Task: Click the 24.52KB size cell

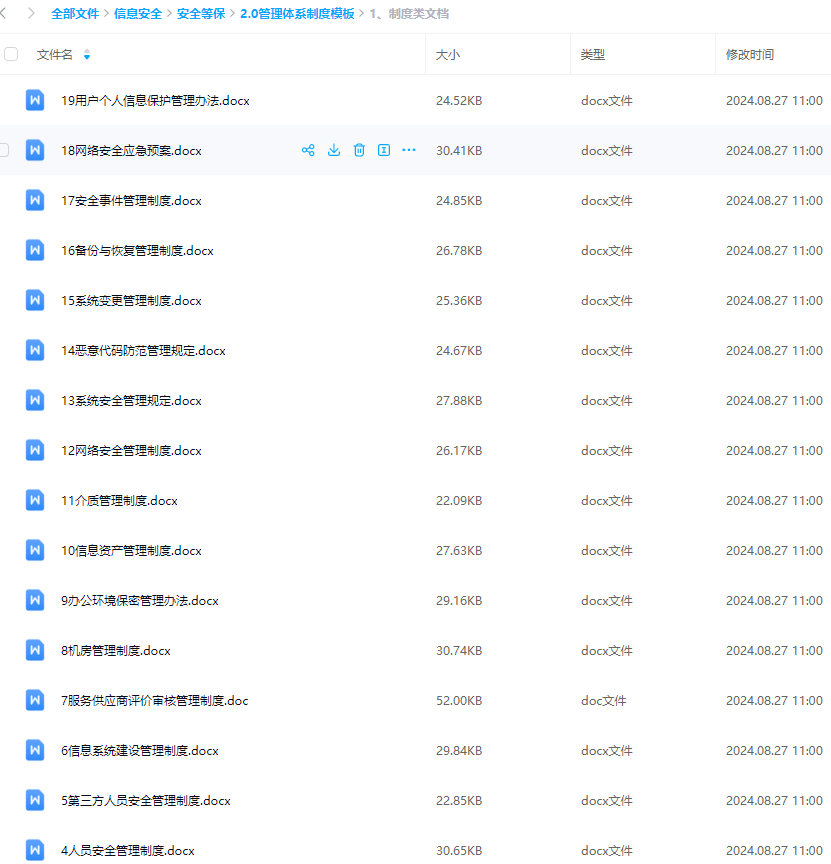Action: pyautogui.click(x=459, y=100)
